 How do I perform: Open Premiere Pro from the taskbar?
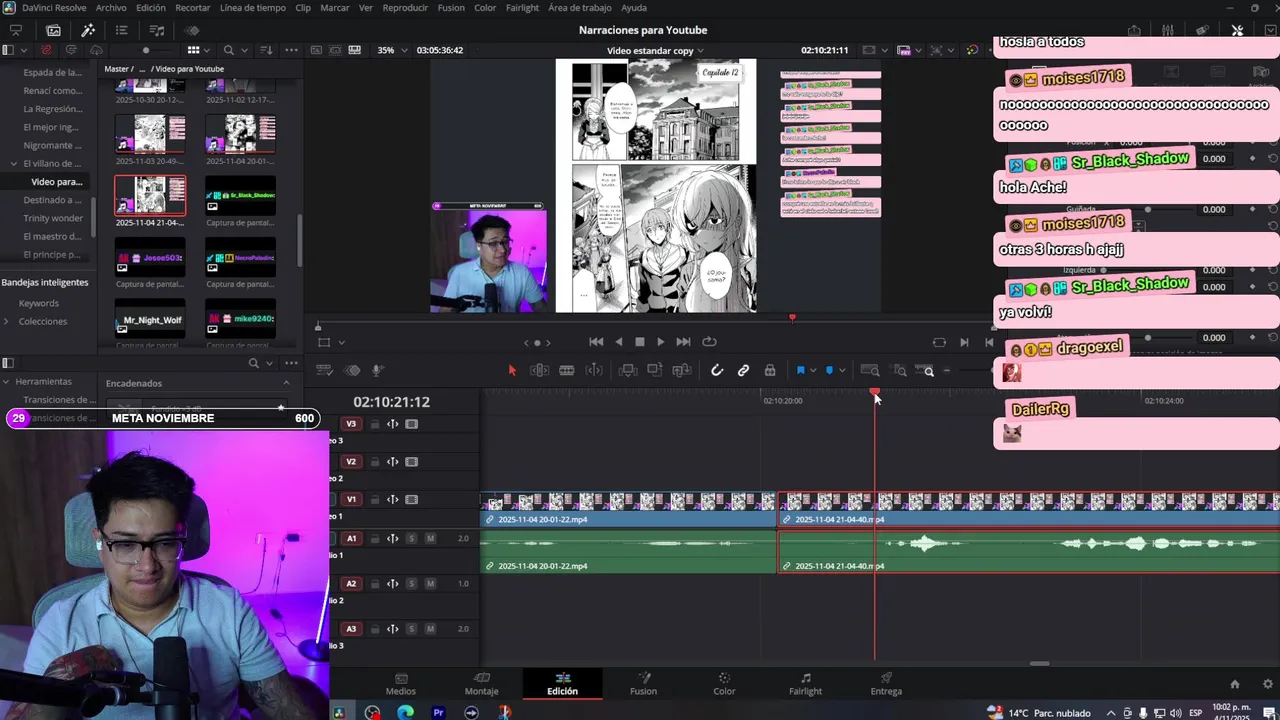438,712
